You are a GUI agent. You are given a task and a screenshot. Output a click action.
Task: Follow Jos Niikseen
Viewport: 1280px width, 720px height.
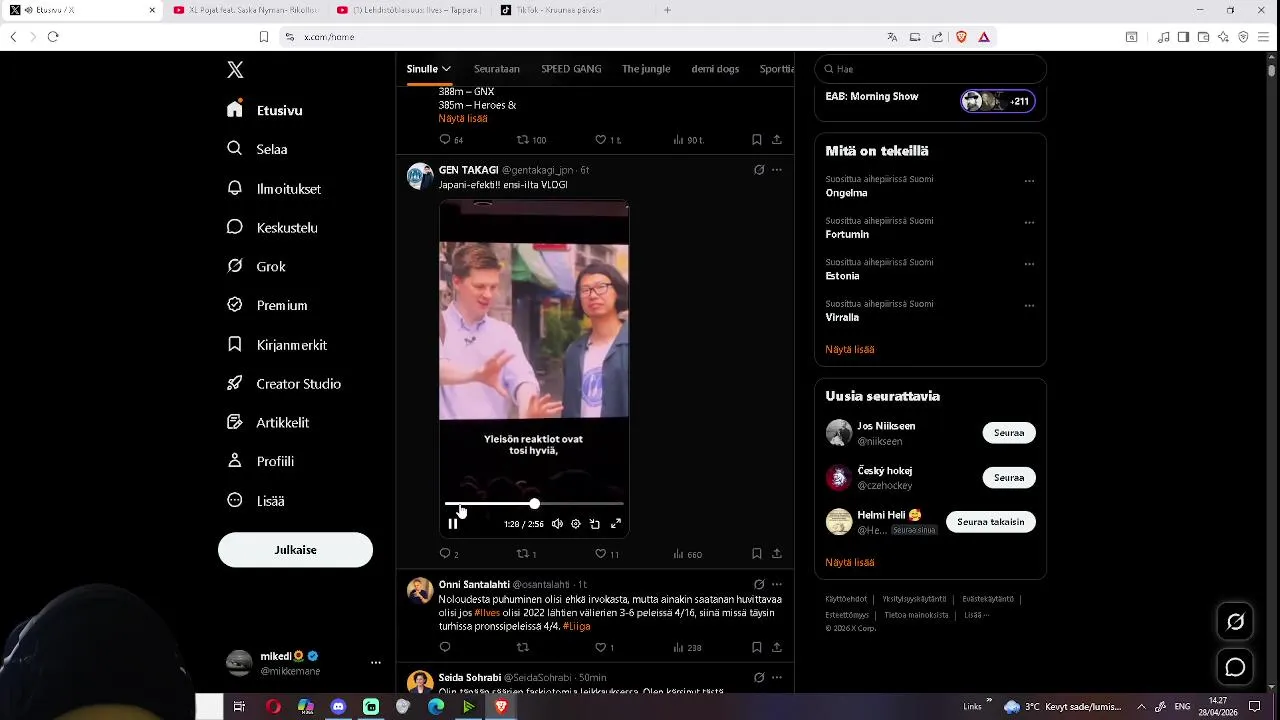[x=1009, y=433]
